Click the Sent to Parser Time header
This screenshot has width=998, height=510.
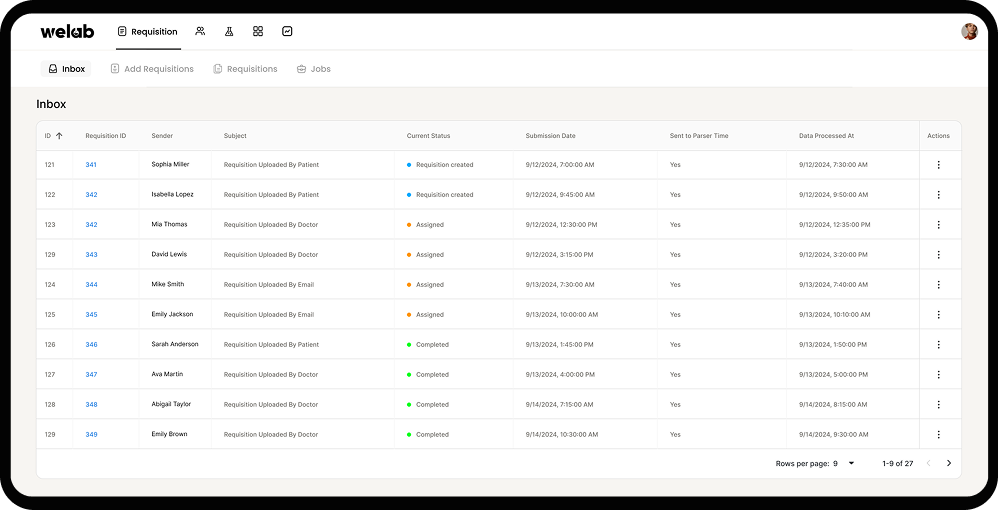pos(699,136)
